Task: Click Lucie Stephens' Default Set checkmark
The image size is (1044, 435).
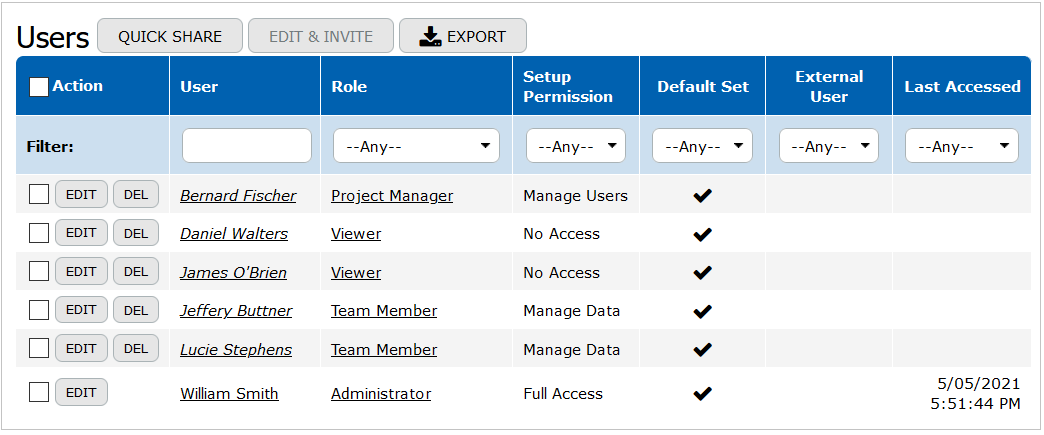Action: point(702,350)
